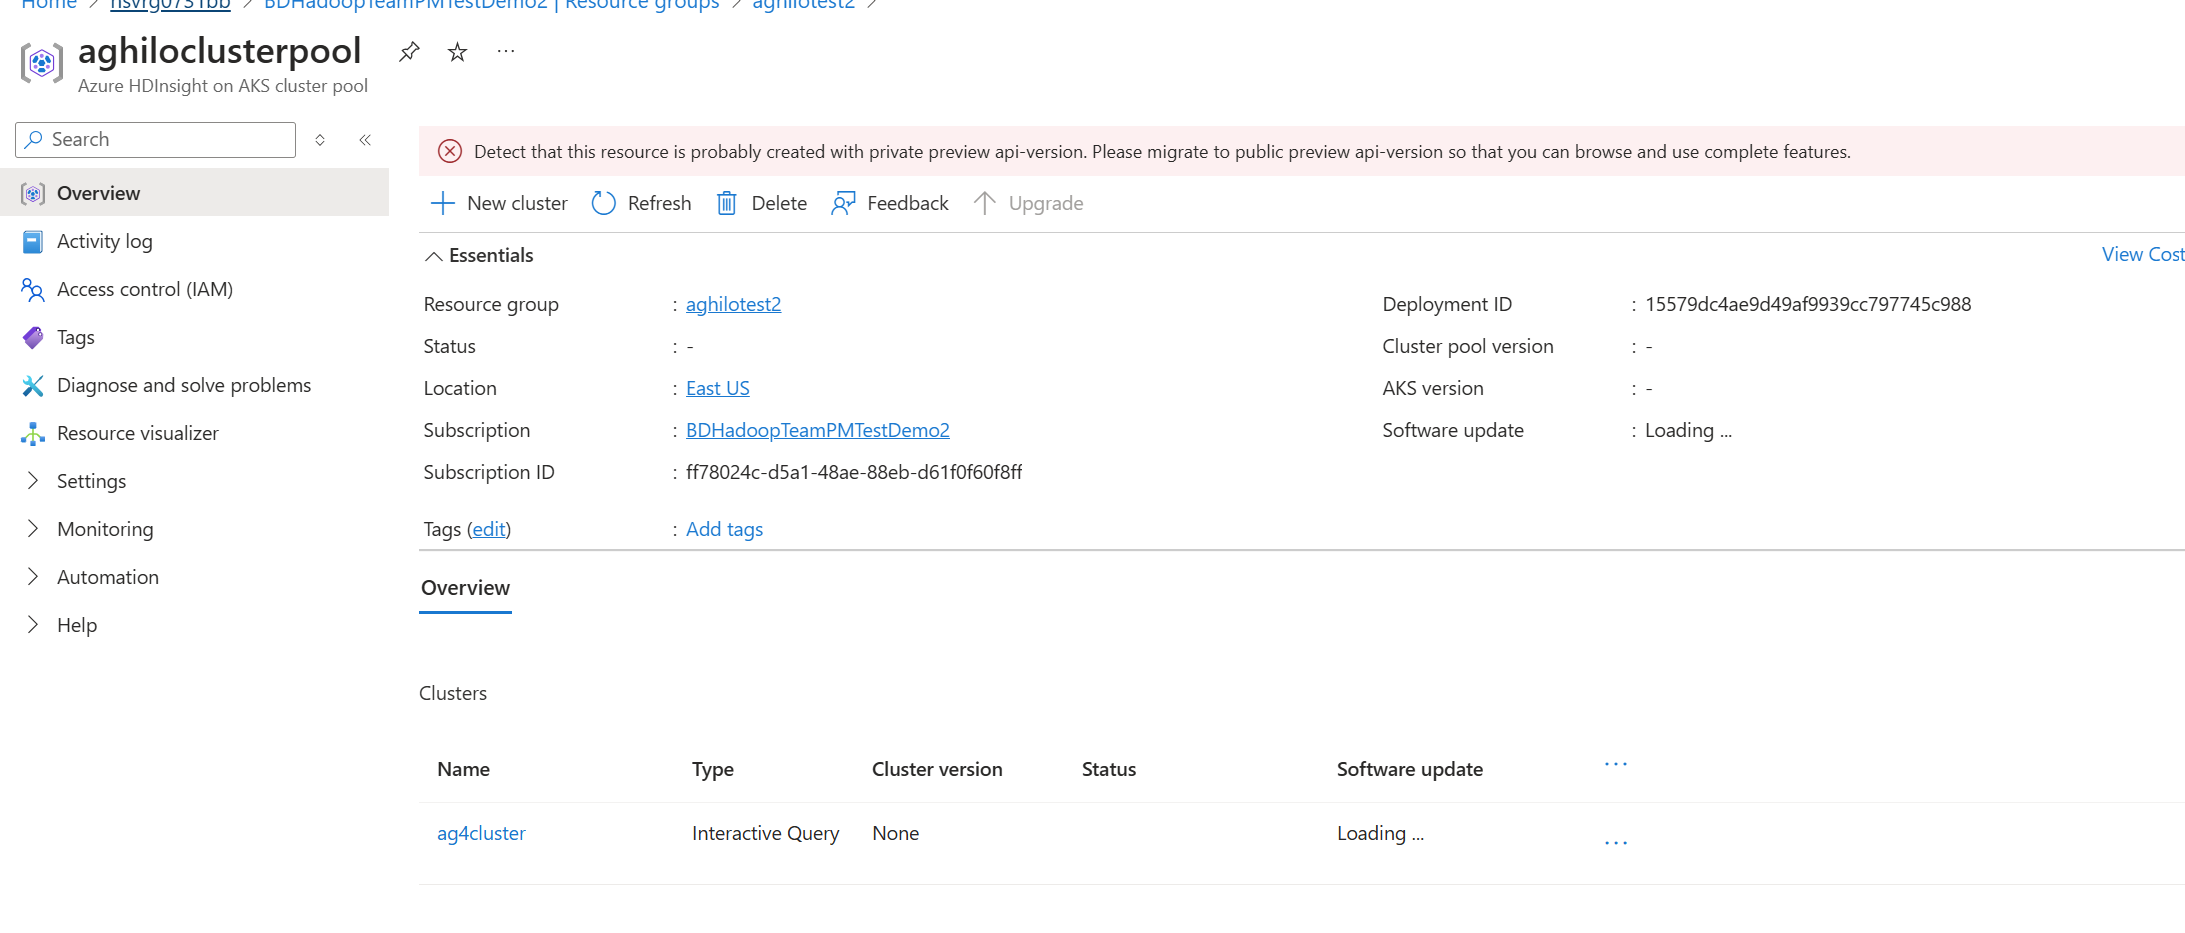The image size is (2185, 933).
Task: Sort by Cluster version column header
Action: pos(937,769)
